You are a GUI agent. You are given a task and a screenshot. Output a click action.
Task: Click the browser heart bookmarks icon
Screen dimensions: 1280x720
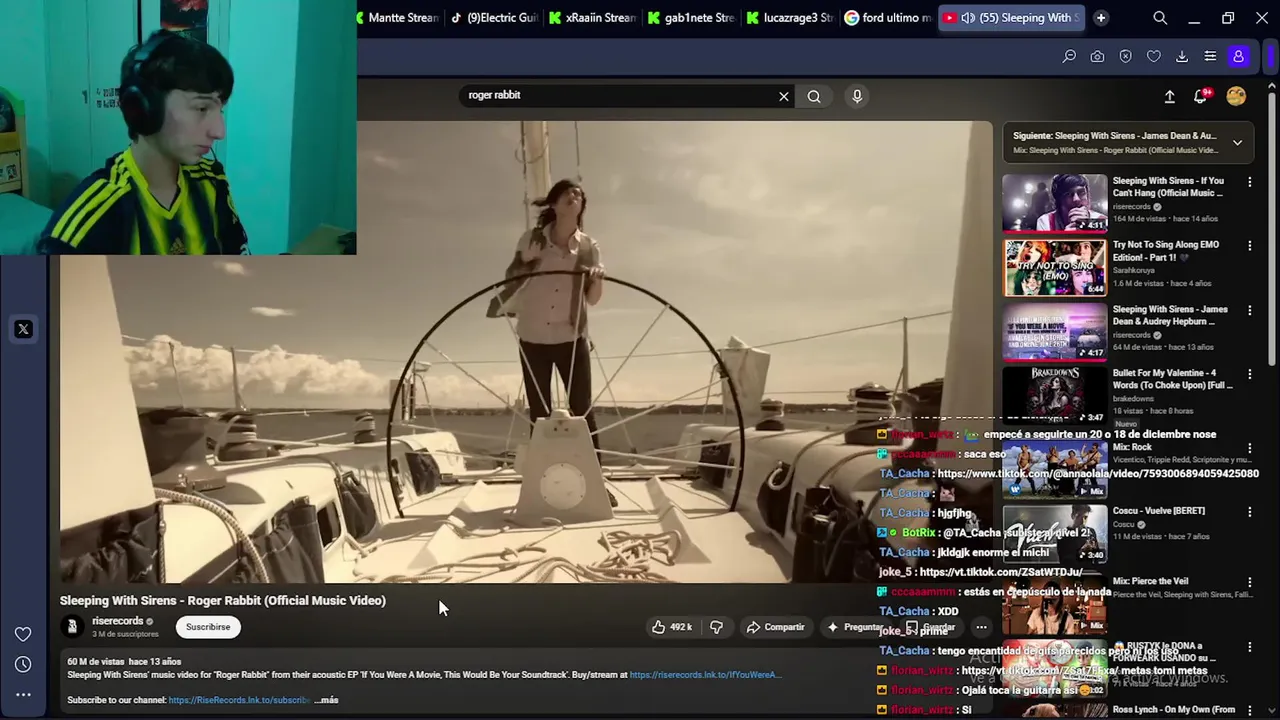click(x=1153, y=57)
